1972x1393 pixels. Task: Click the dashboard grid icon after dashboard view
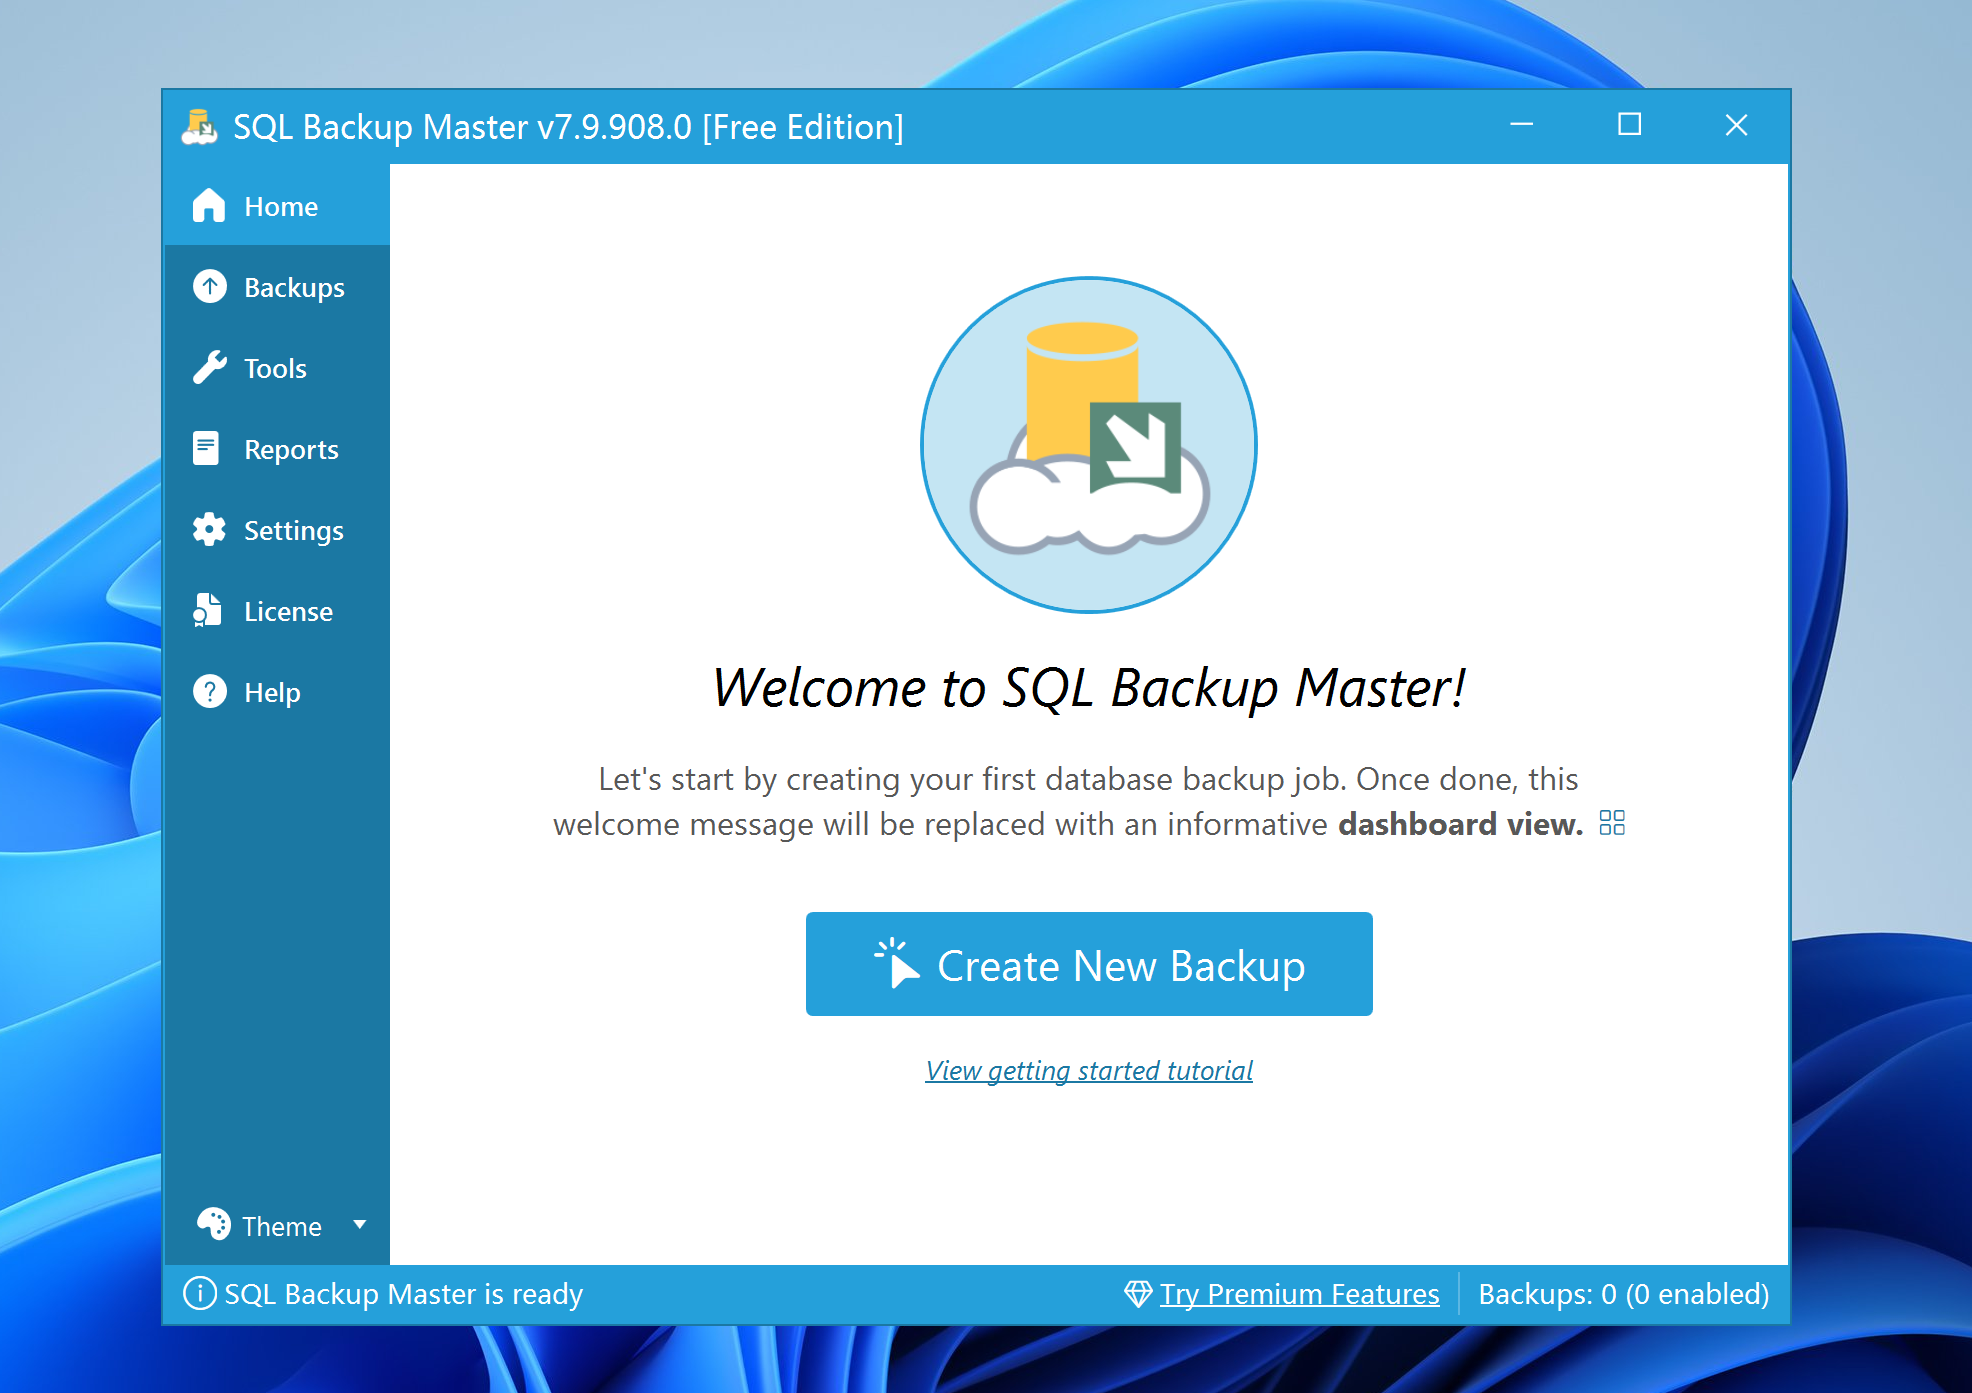1612,823
